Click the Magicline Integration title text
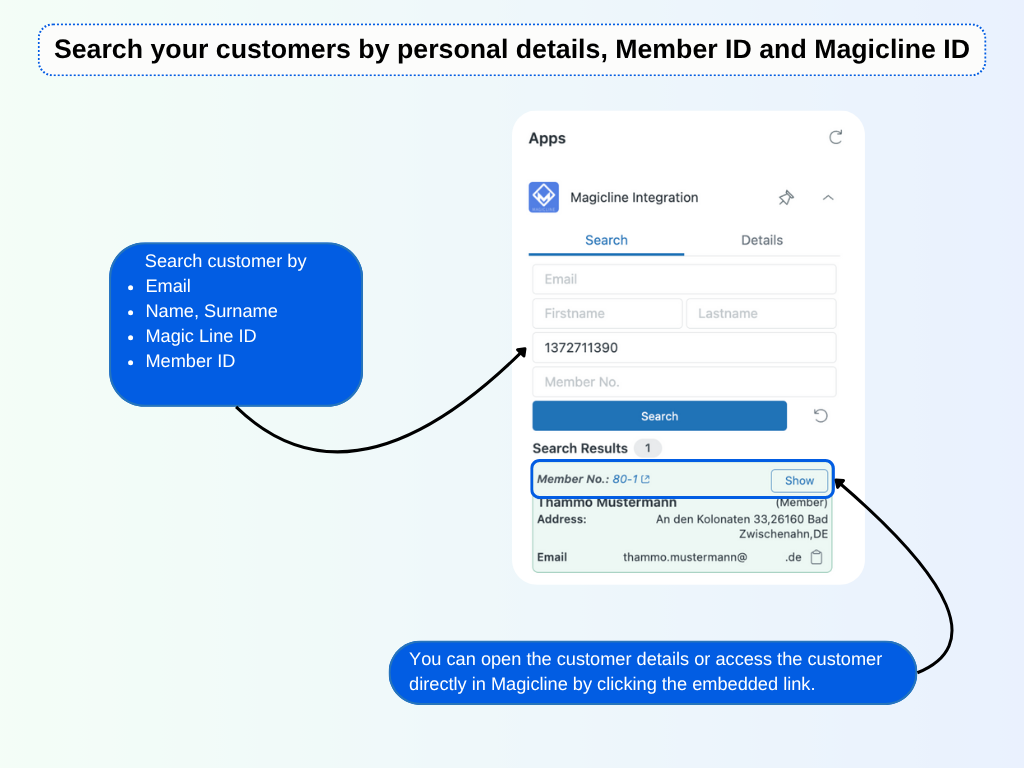1024x768 pixels. pyautogui.click(x=634, y=198)
